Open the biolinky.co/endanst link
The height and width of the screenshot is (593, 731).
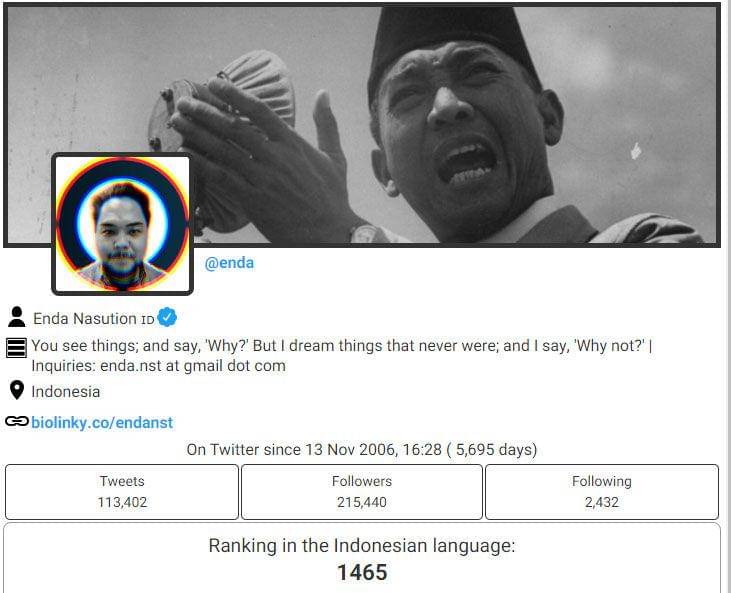[102, 423]
